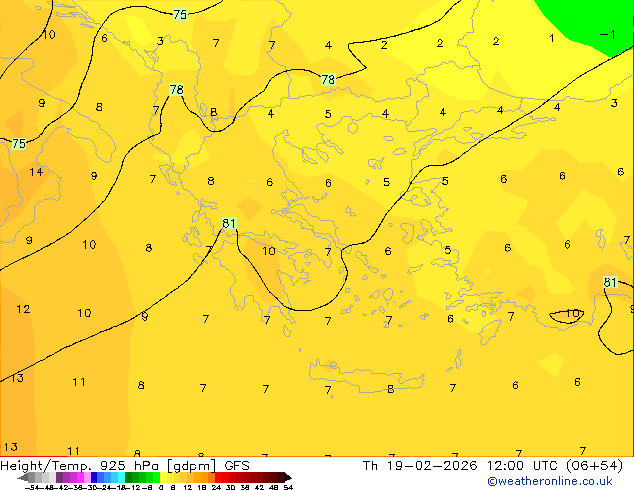Viewport: 634px width, 490px height.
Task: Click the temperature value '14' on the map
Action: pos(36,172)
